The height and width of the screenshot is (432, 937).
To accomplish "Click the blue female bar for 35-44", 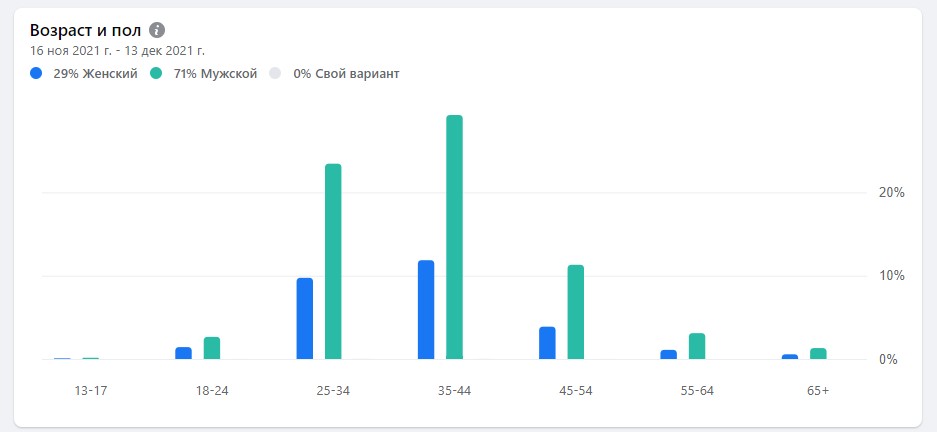I will 426,309.
